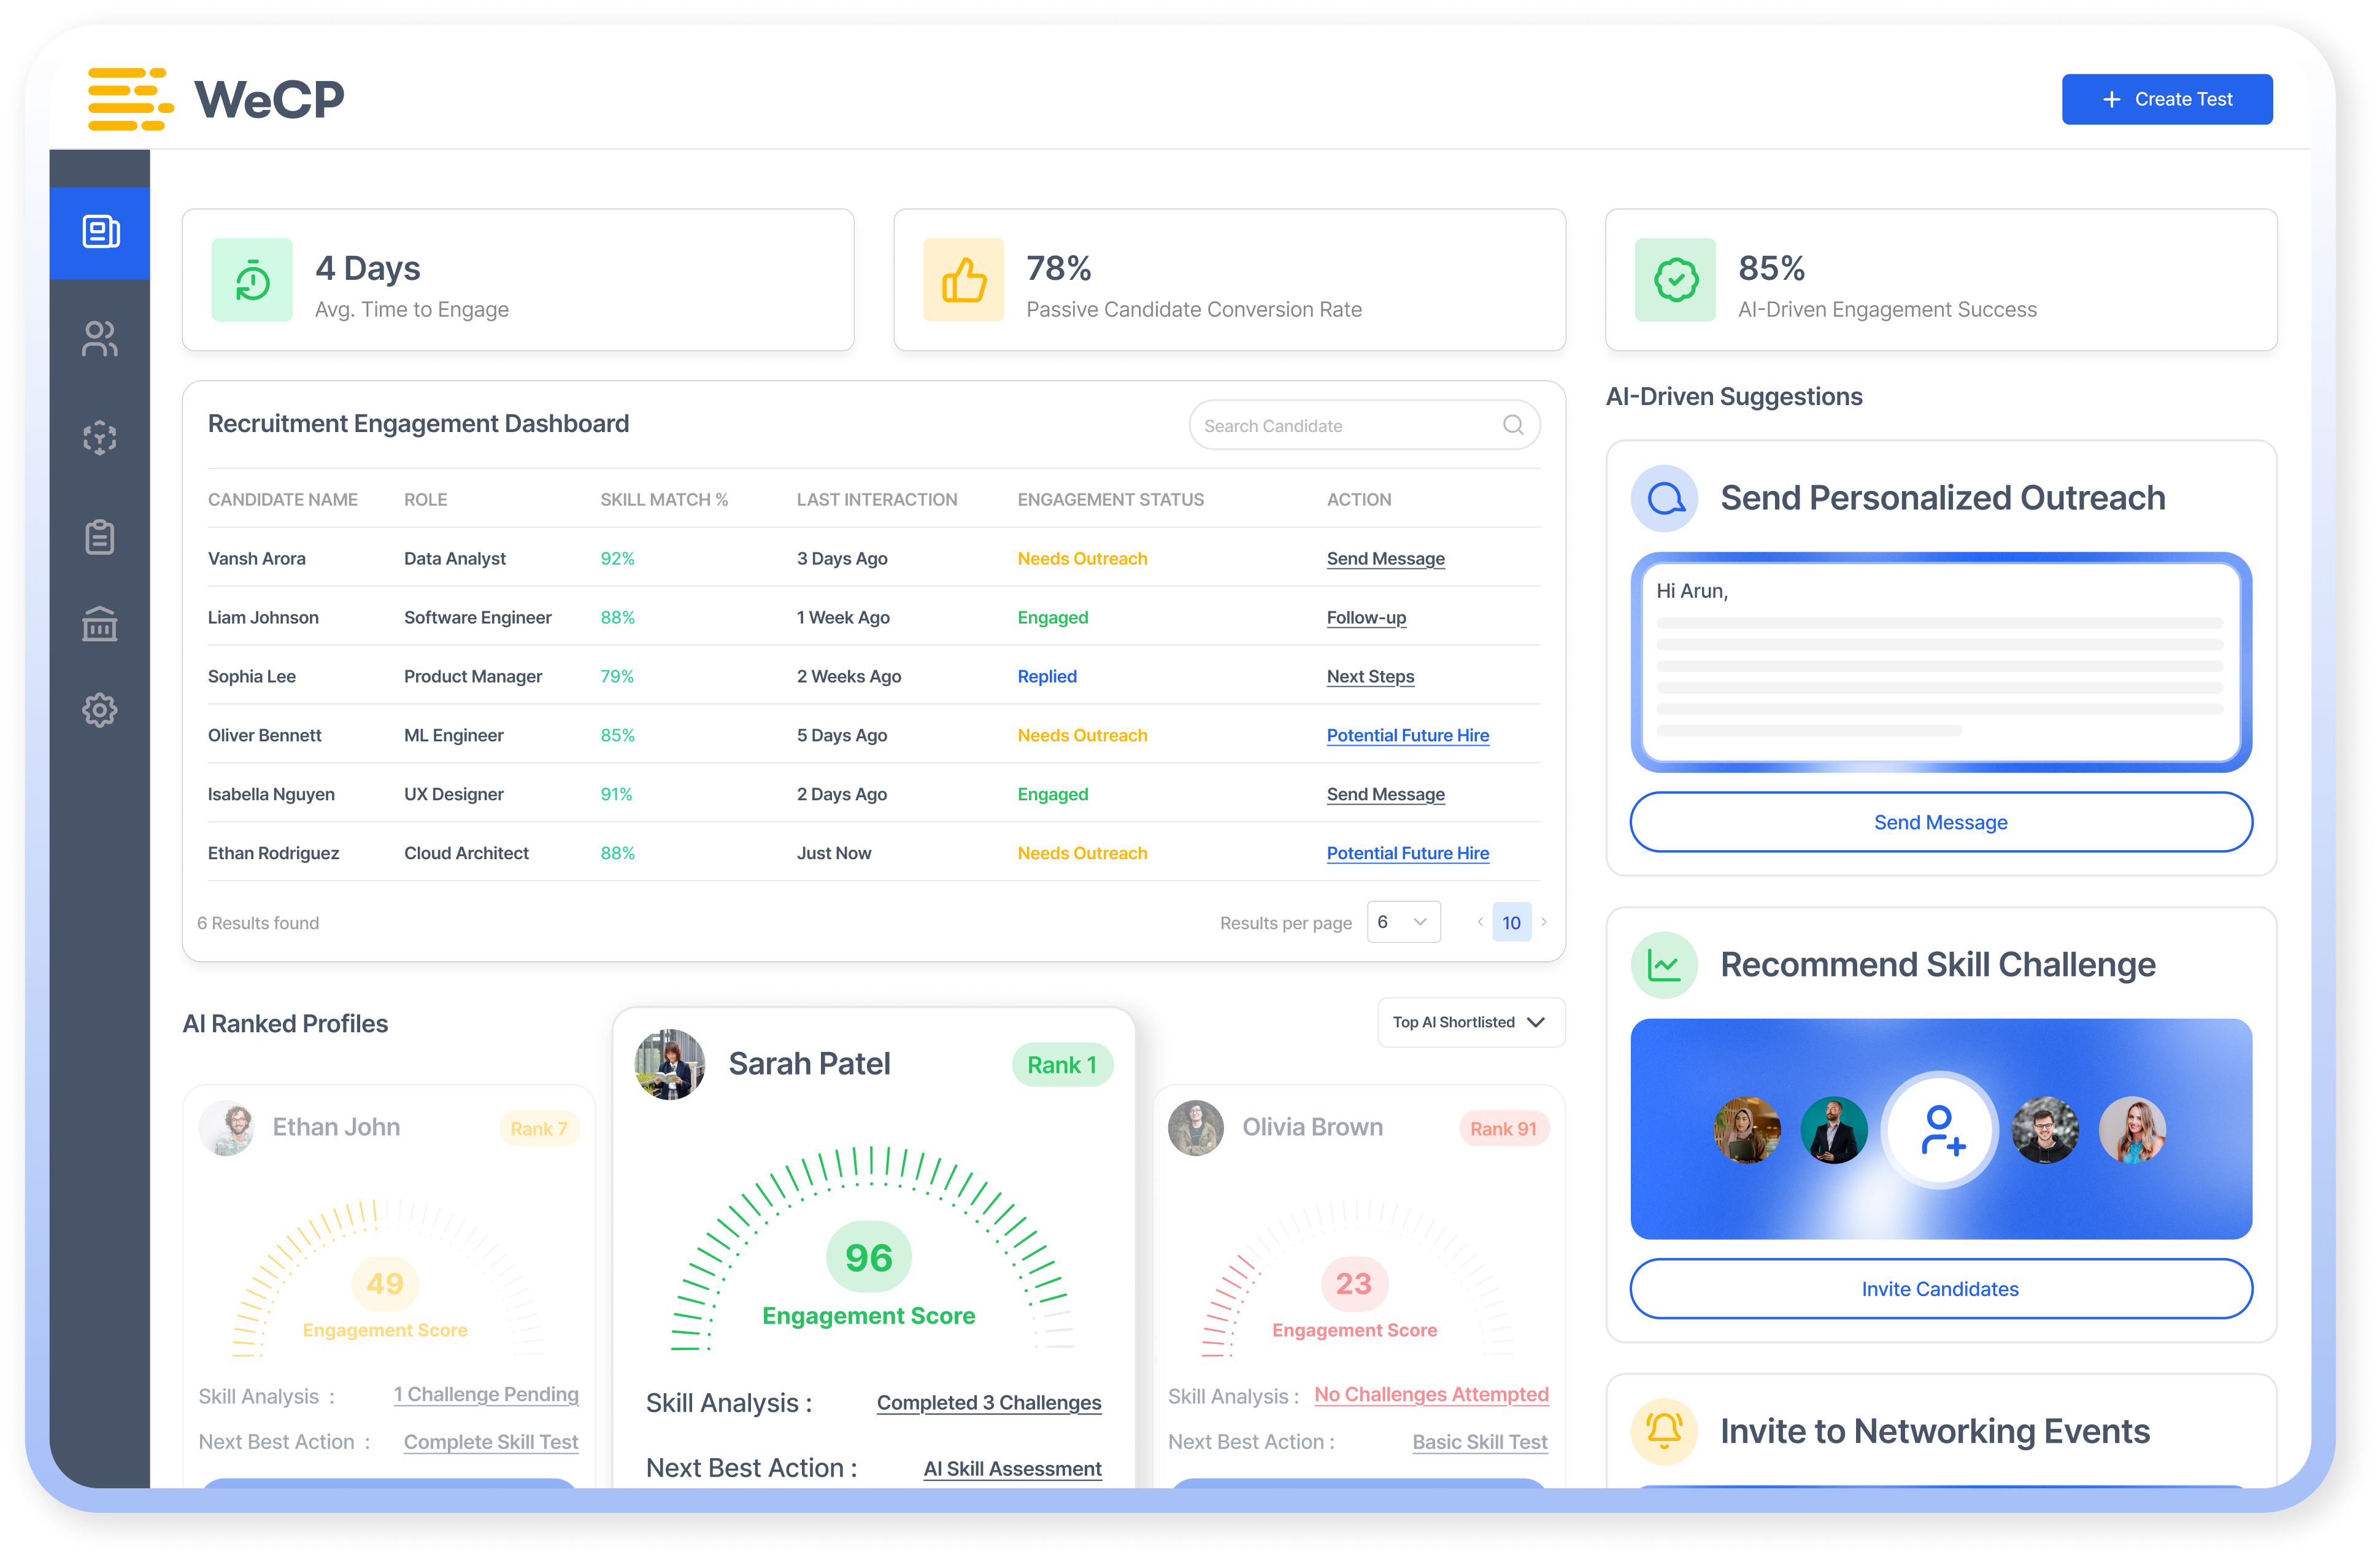Open 1 Challenge Pending link
Viewport: 2380px width, 1557px height.
pos(486,1395)
